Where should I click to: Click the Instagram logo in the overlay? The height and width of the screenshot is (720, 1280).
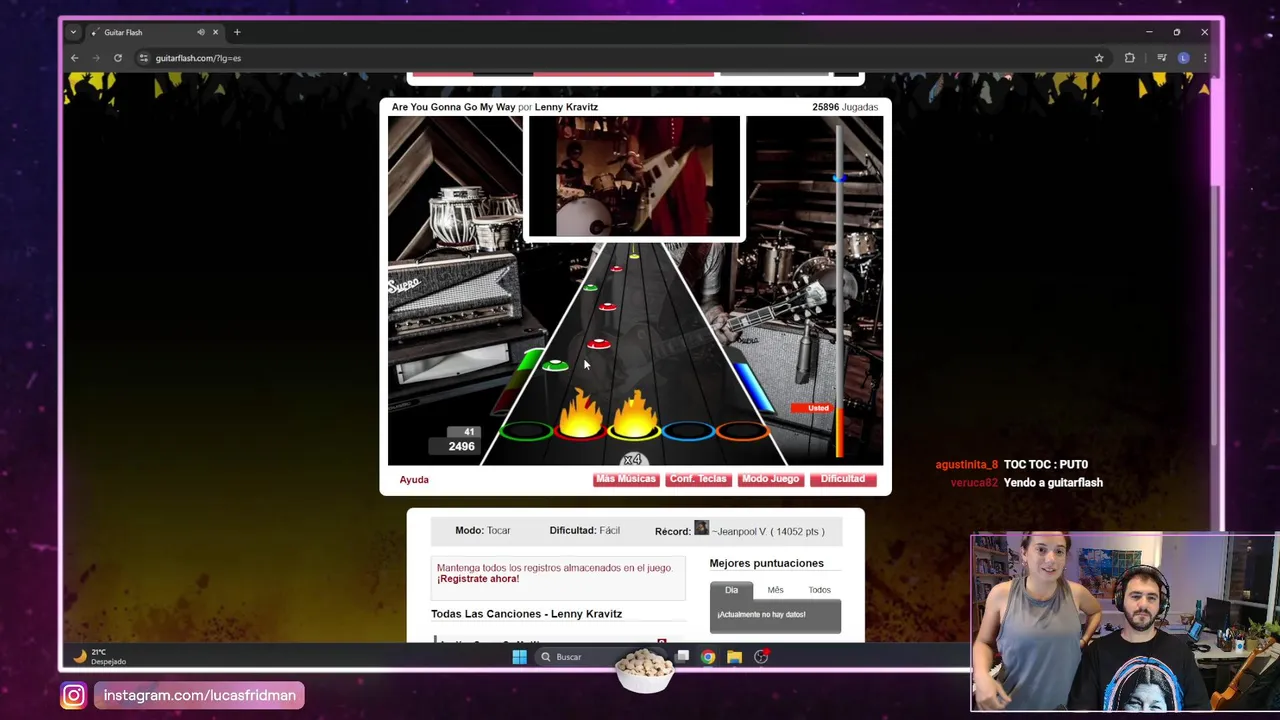coord(73,695)
